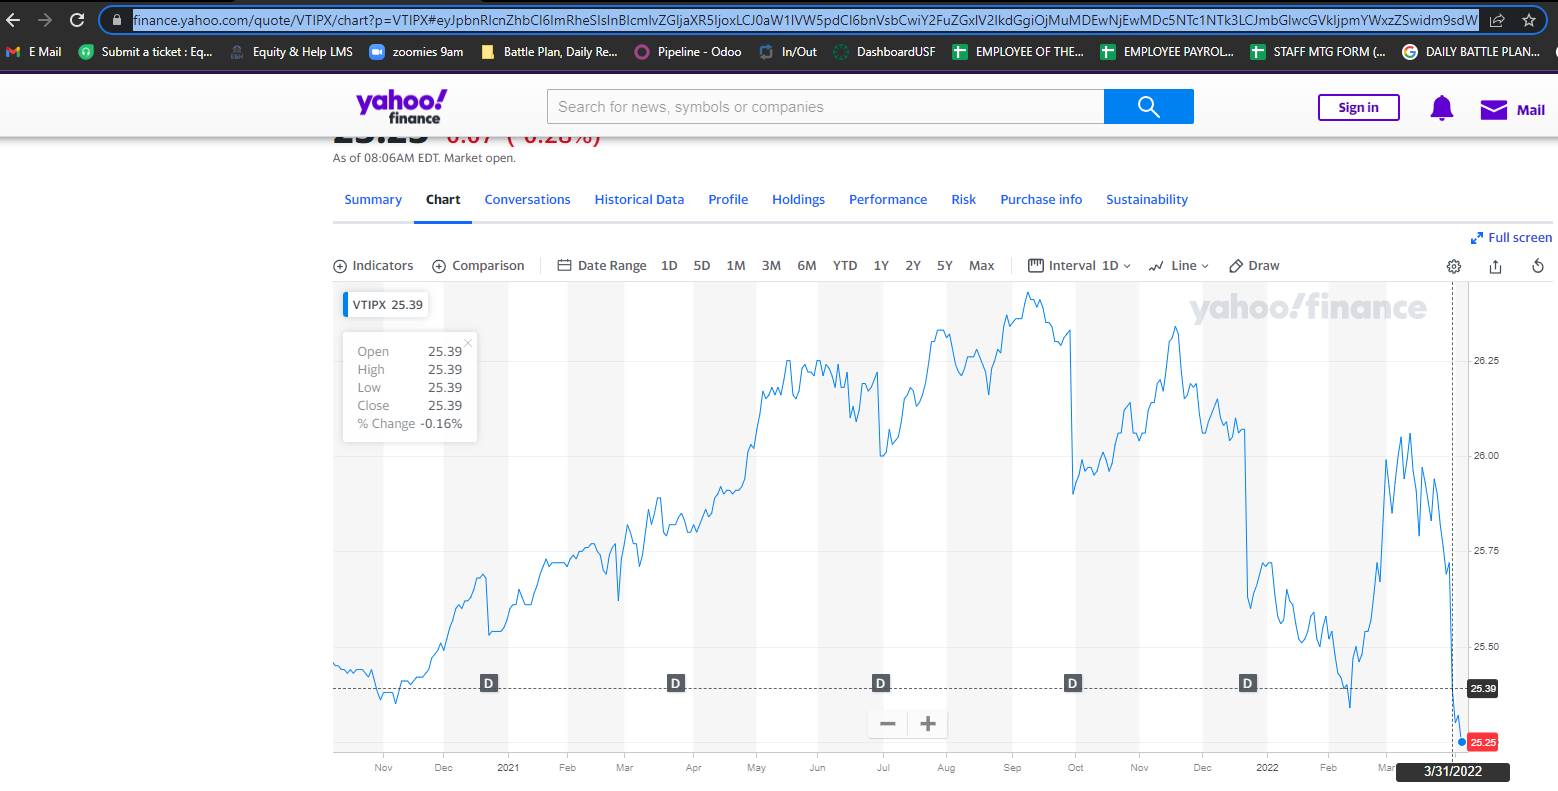Switch to Risk tab
The width and height of the screenshot is (1558, 791).
[x=963, y=200]
